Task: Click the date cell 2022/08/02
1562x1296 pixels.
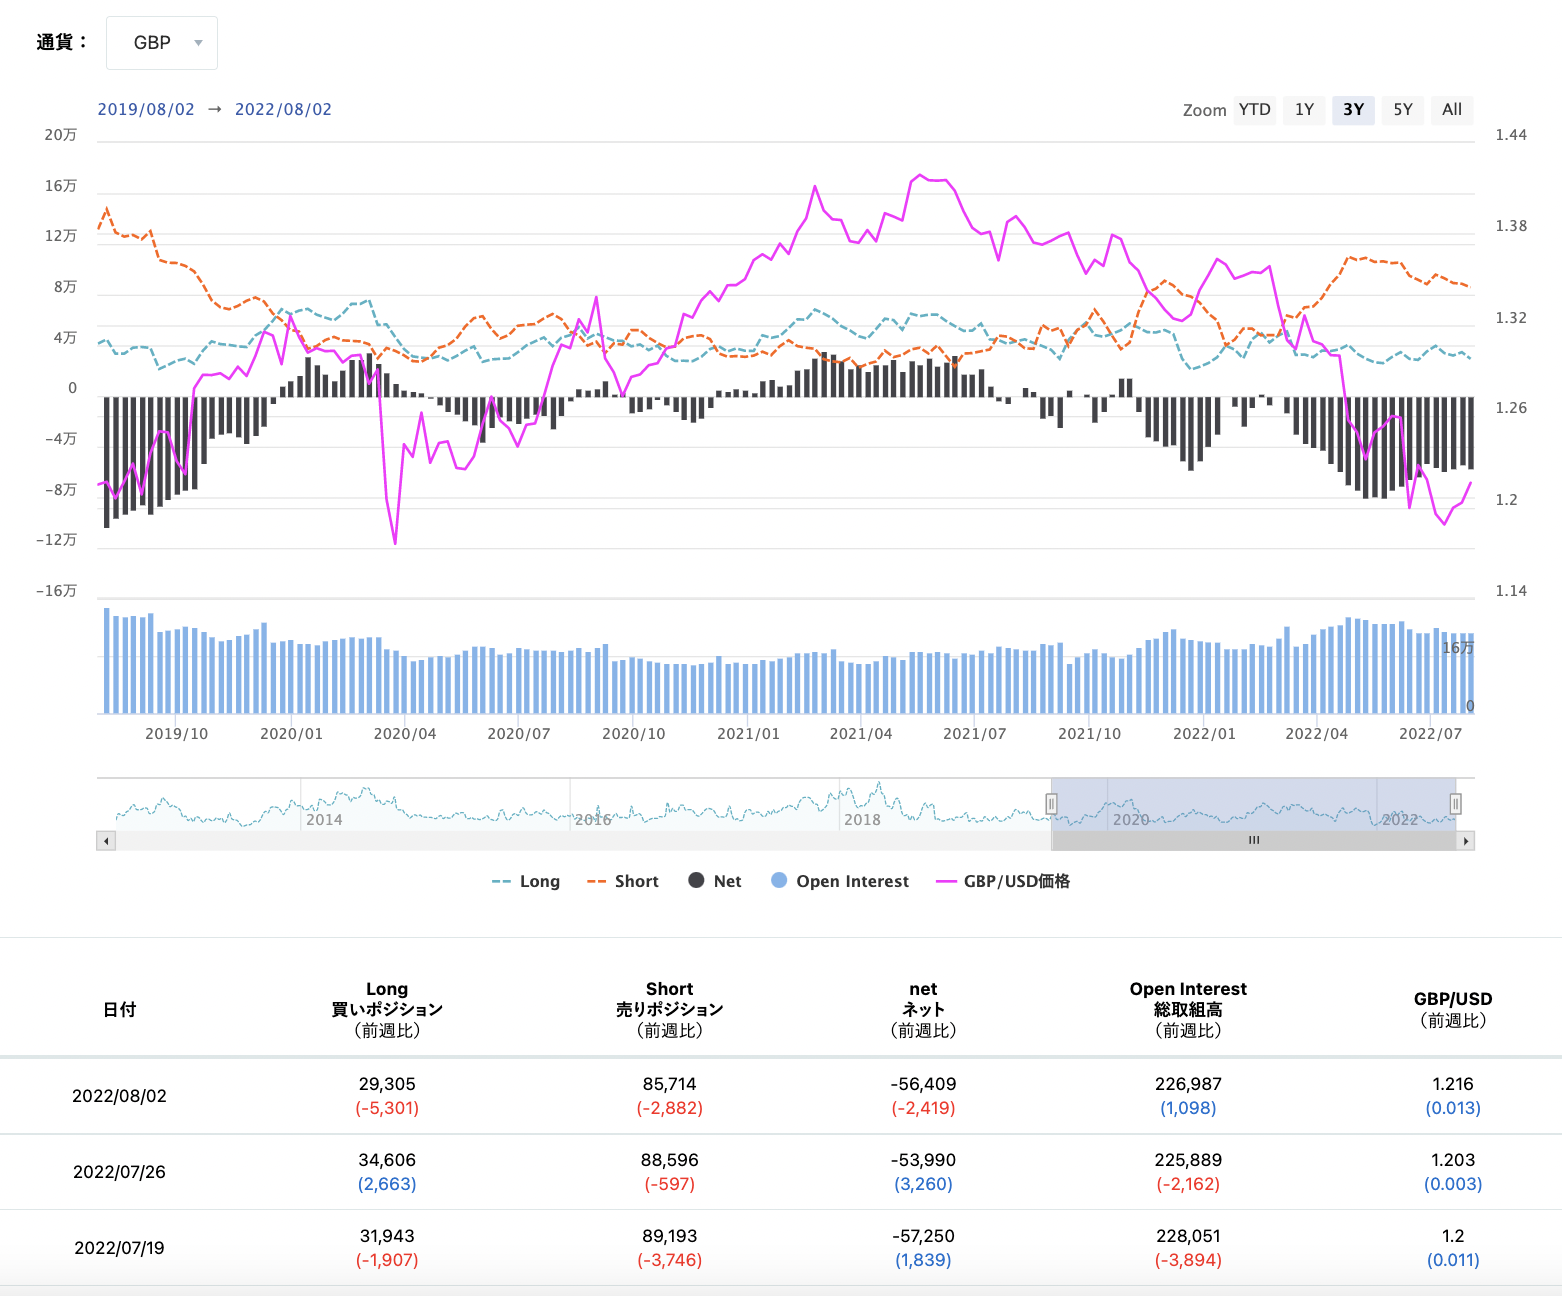Action: tap(120, 1096)
